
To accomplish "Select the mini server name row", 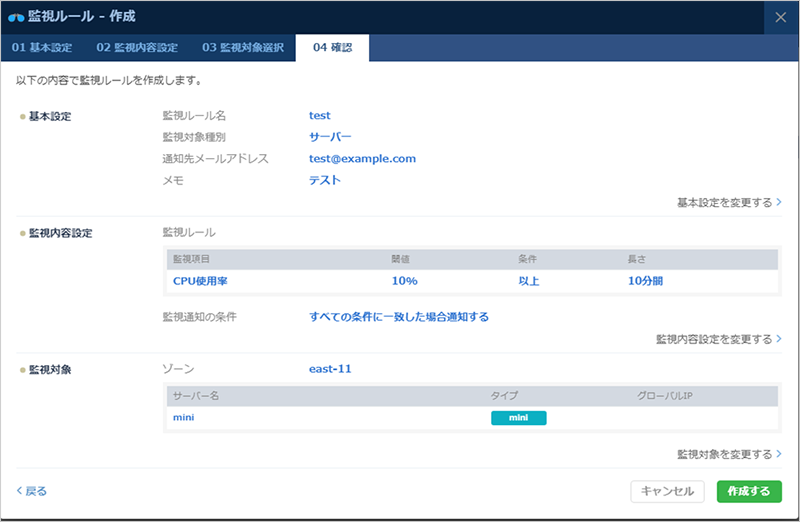I will (183, 418).
